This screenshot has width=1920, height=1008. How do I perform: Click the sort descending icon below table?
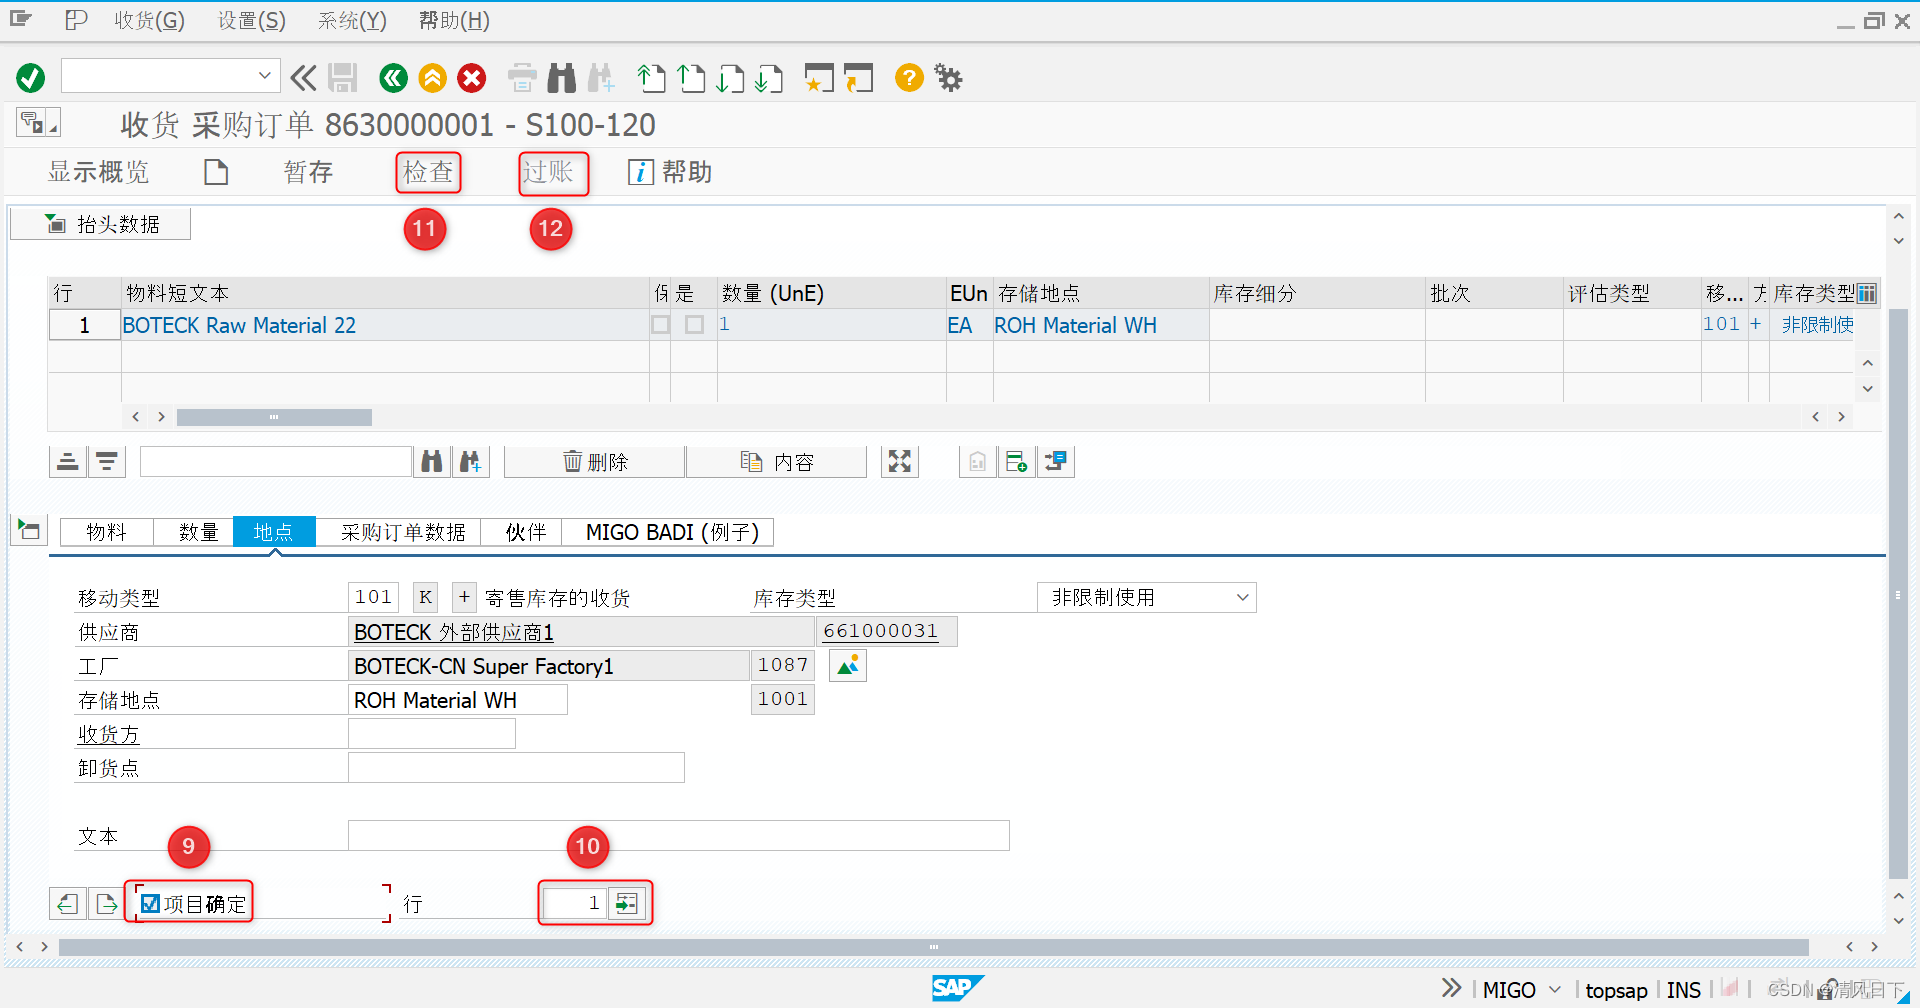107,461
